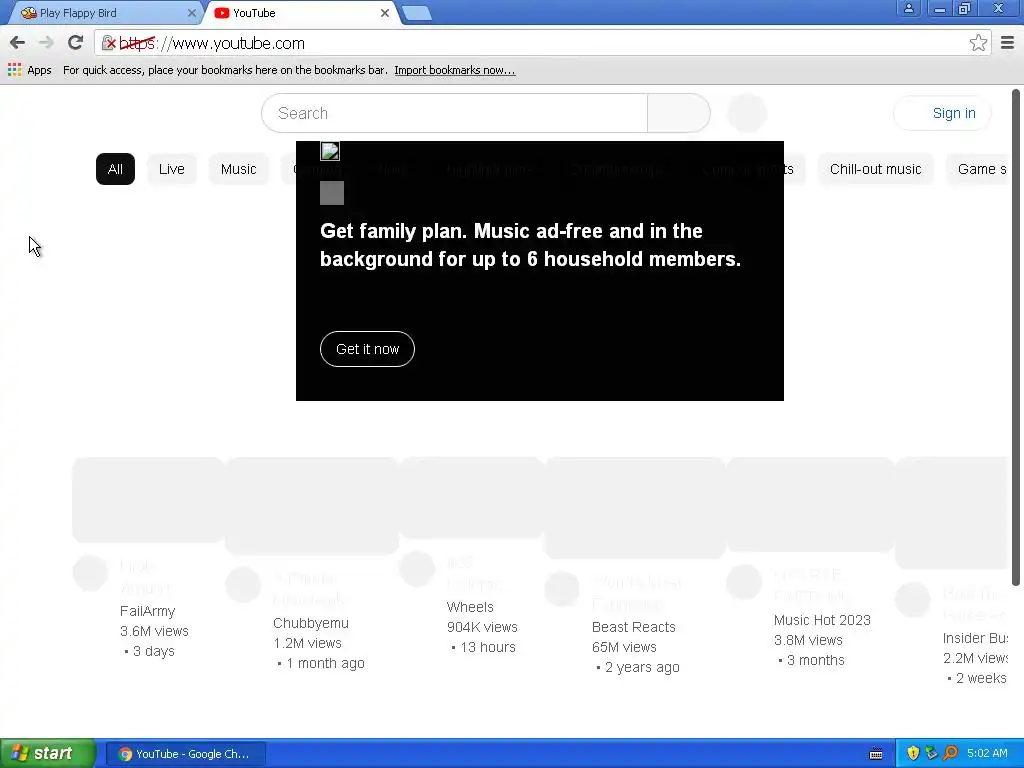Open a new tab button
The image size is (1024, 768).
point(416,13)
